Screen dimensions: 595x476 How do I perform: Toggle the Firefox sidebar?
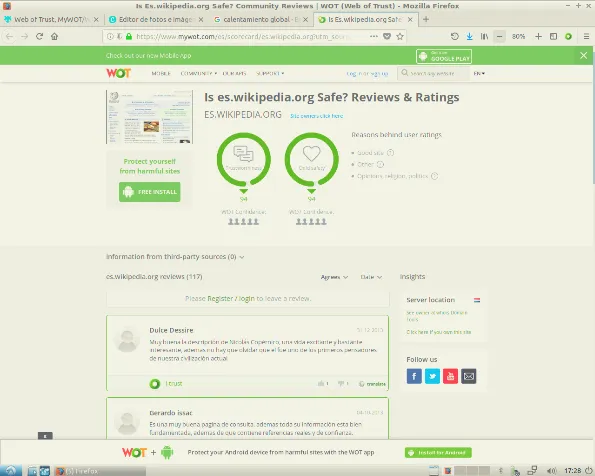pos(554,36)
